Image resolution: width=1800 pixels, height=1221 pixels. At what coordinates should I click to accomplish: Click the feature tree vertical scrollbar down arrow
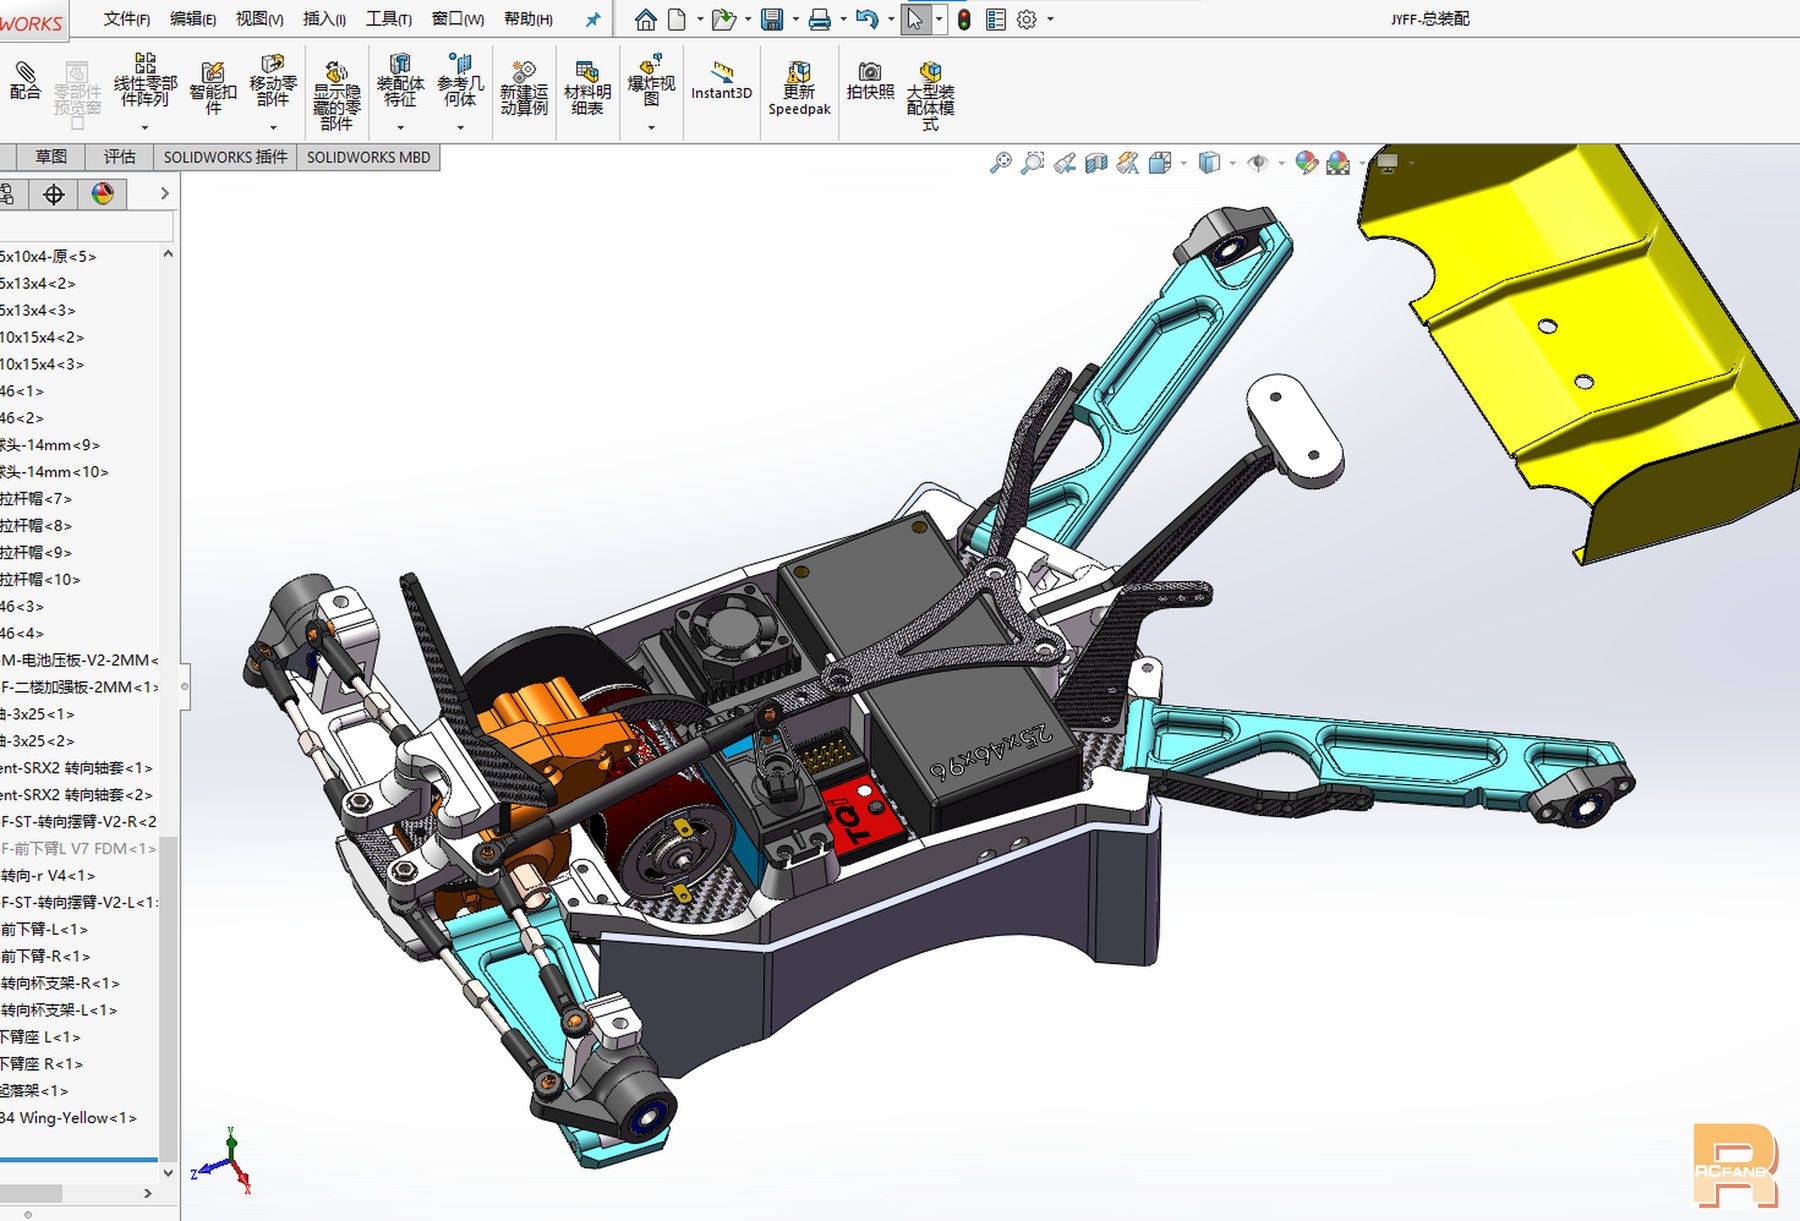tap(168, 1173)
